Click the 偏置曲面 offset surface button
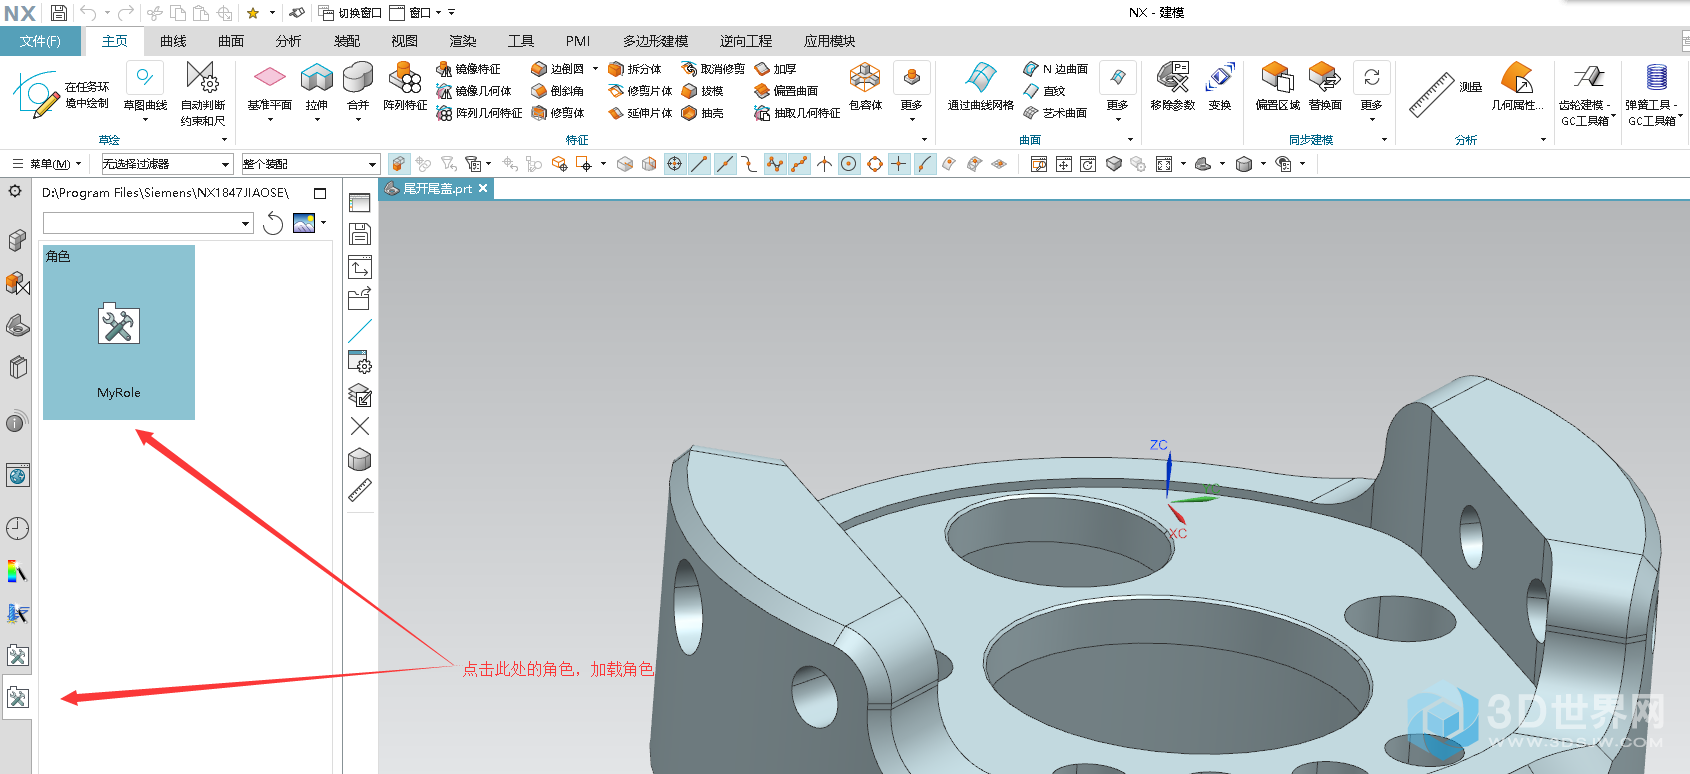The width and height of the screenshot is (1690, 774). pos(786,91)
